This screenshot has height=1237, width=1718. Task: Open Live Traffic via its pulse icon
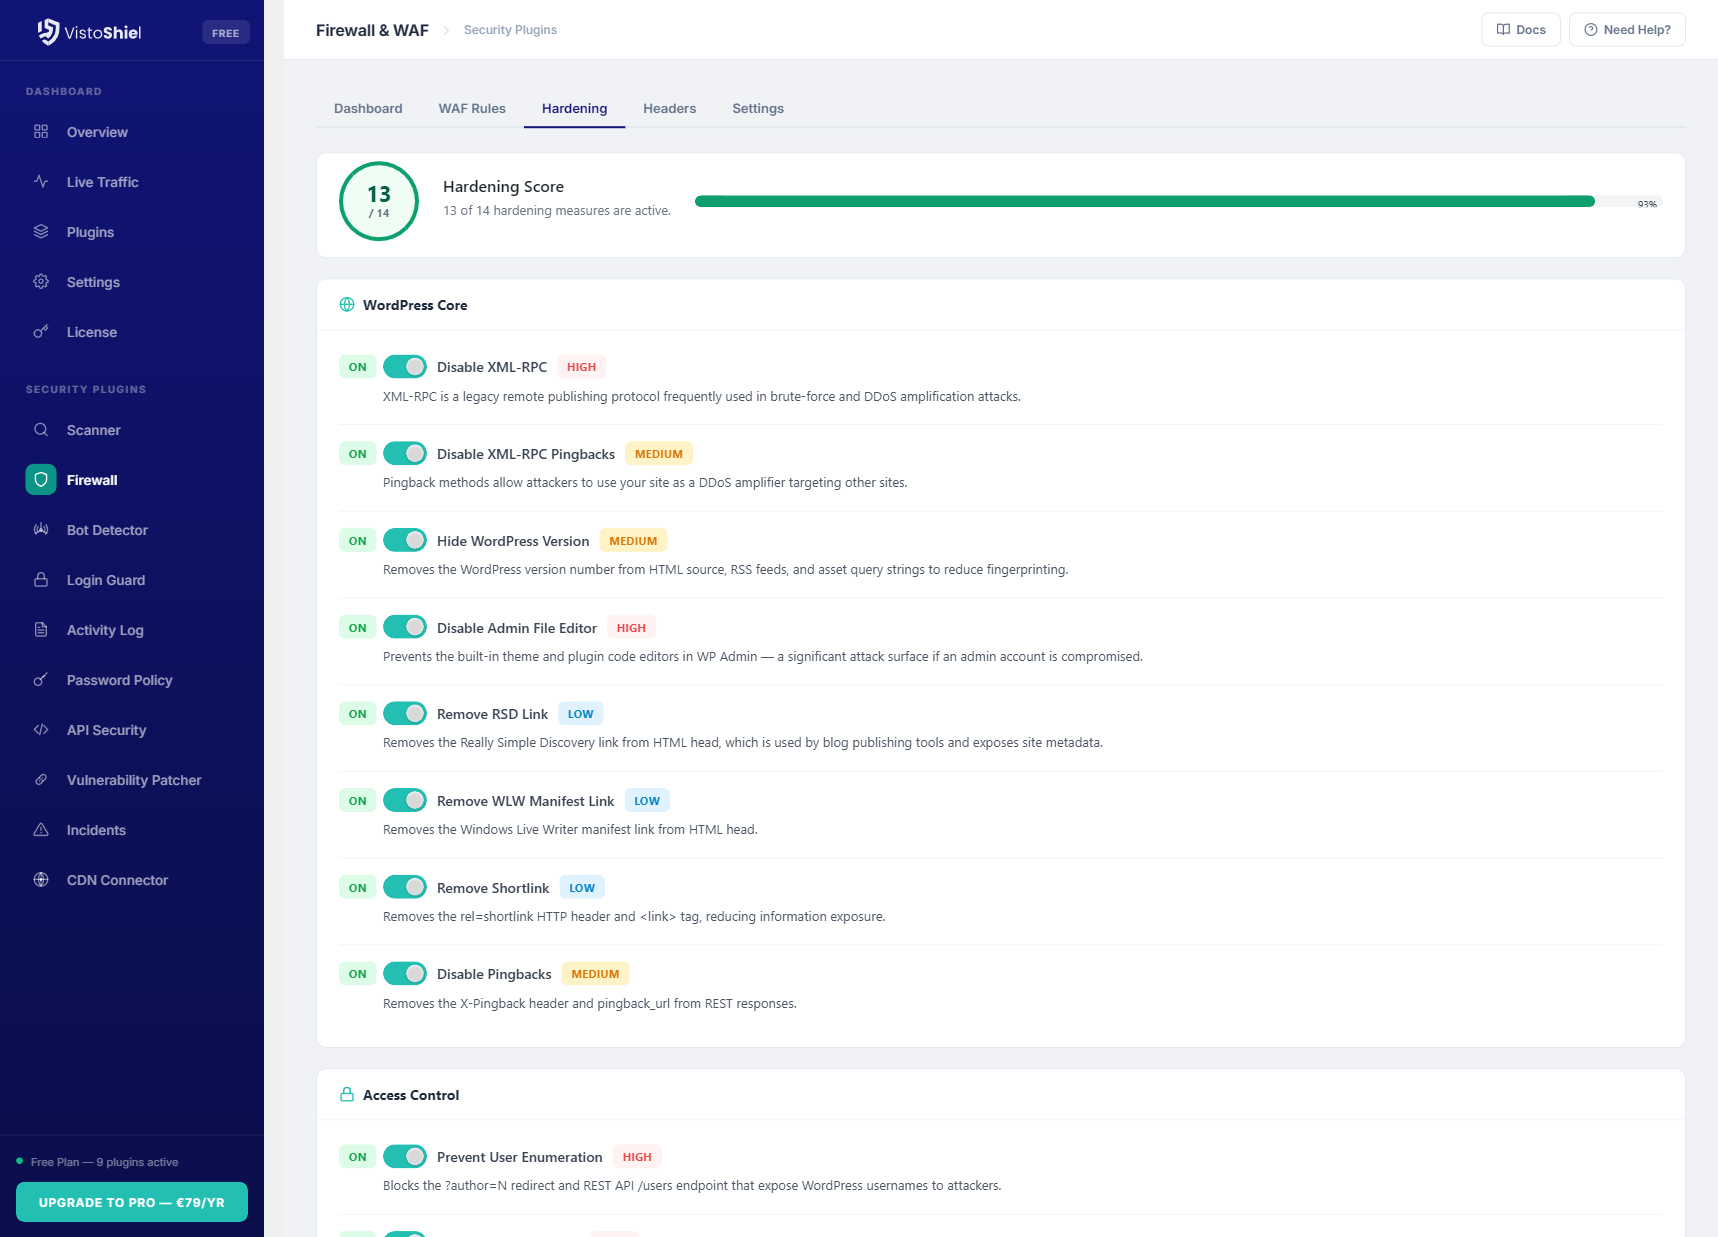click(x=41, y=181)
